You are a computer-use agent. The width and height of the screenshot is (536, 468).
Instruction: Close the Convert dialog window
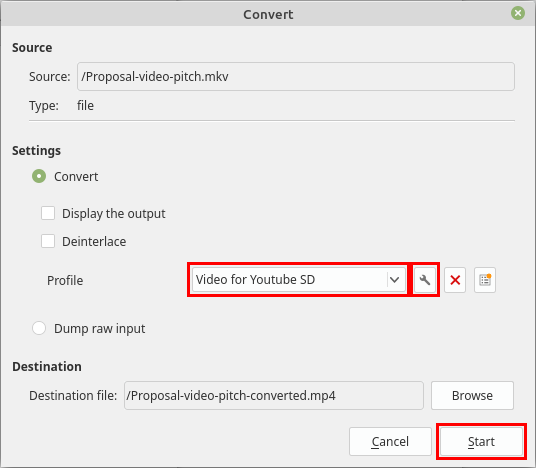point(518,13)
